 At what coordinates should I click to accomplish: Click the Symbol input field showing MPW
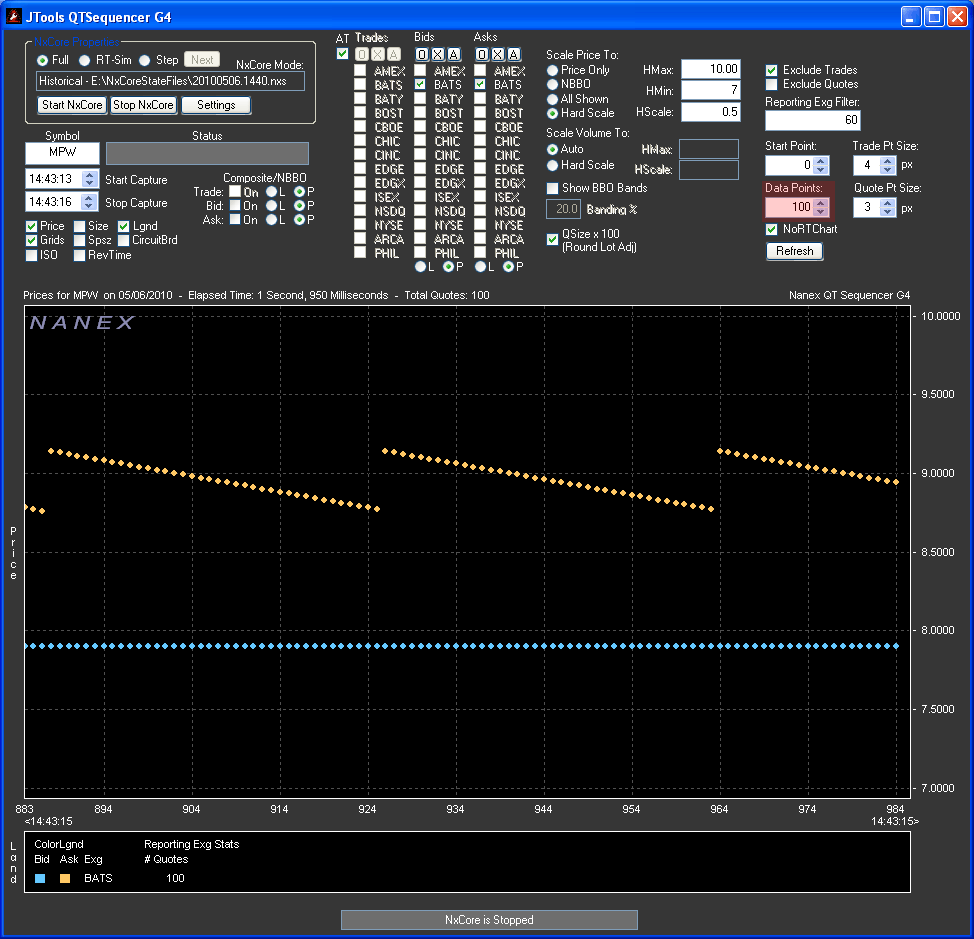click(x=62, y=153)
